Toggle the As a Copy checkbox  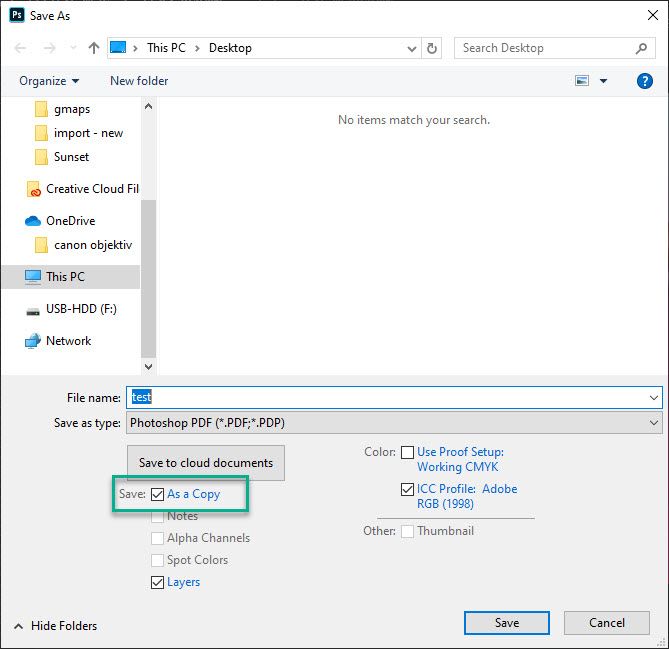coord(157,494)
